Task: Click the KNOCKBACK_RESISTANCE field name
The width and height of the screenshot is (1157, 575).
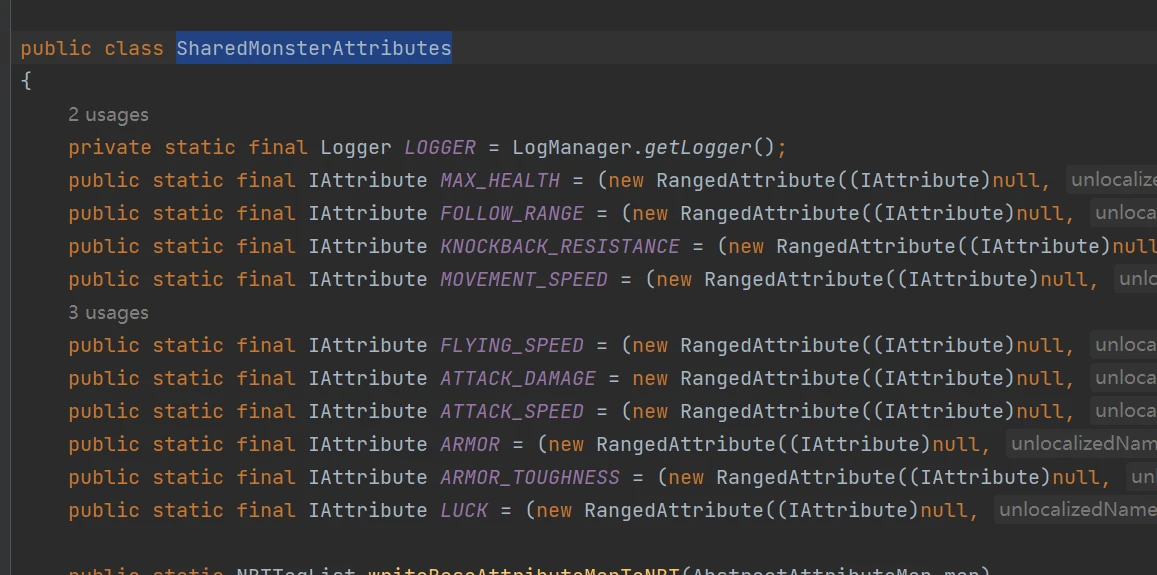Action: pos(559,246)
